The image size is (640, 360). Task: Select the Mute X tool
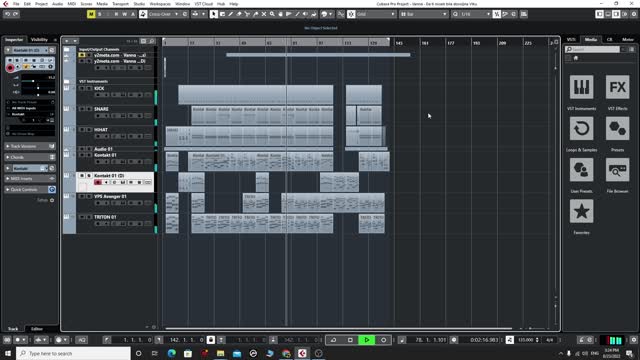[x=264, y=14]
